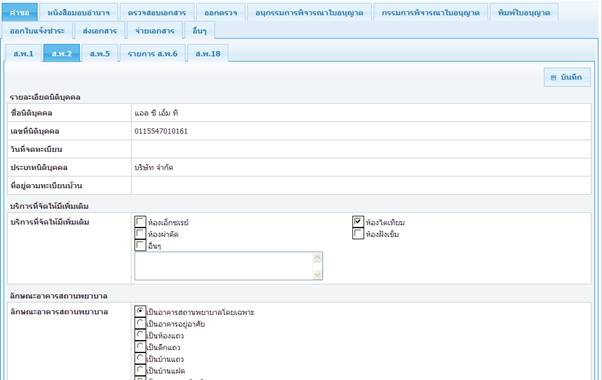The image size is (602, 380).
Task: Choose the เป็นห้องแถว radio button
Action: [140, 335]
